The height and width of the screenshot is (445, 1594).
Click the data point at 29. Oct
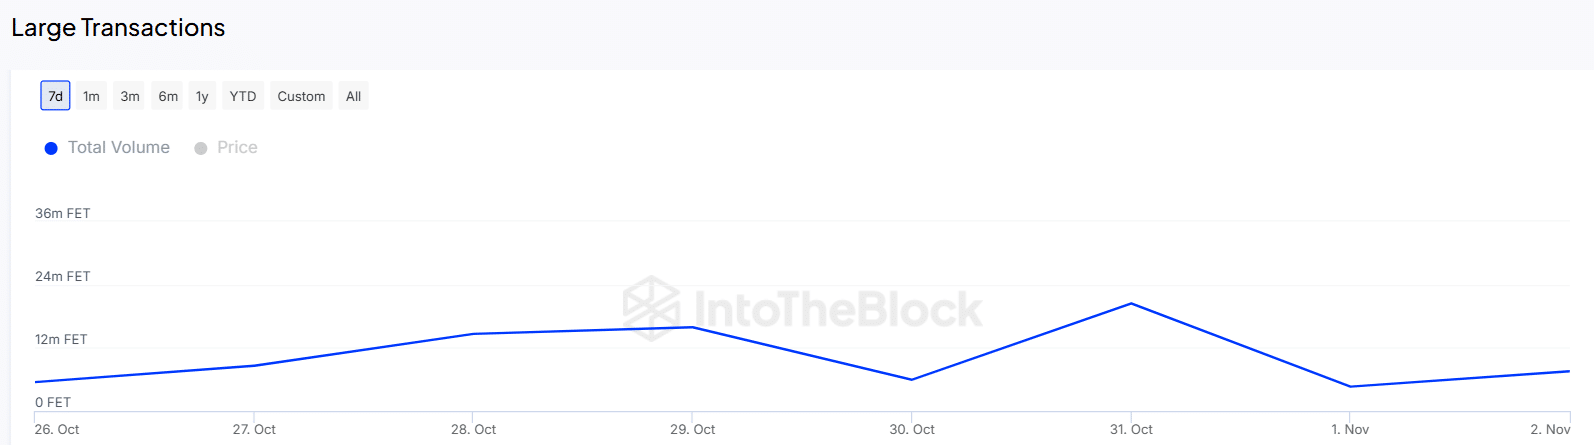coord(692,327)
